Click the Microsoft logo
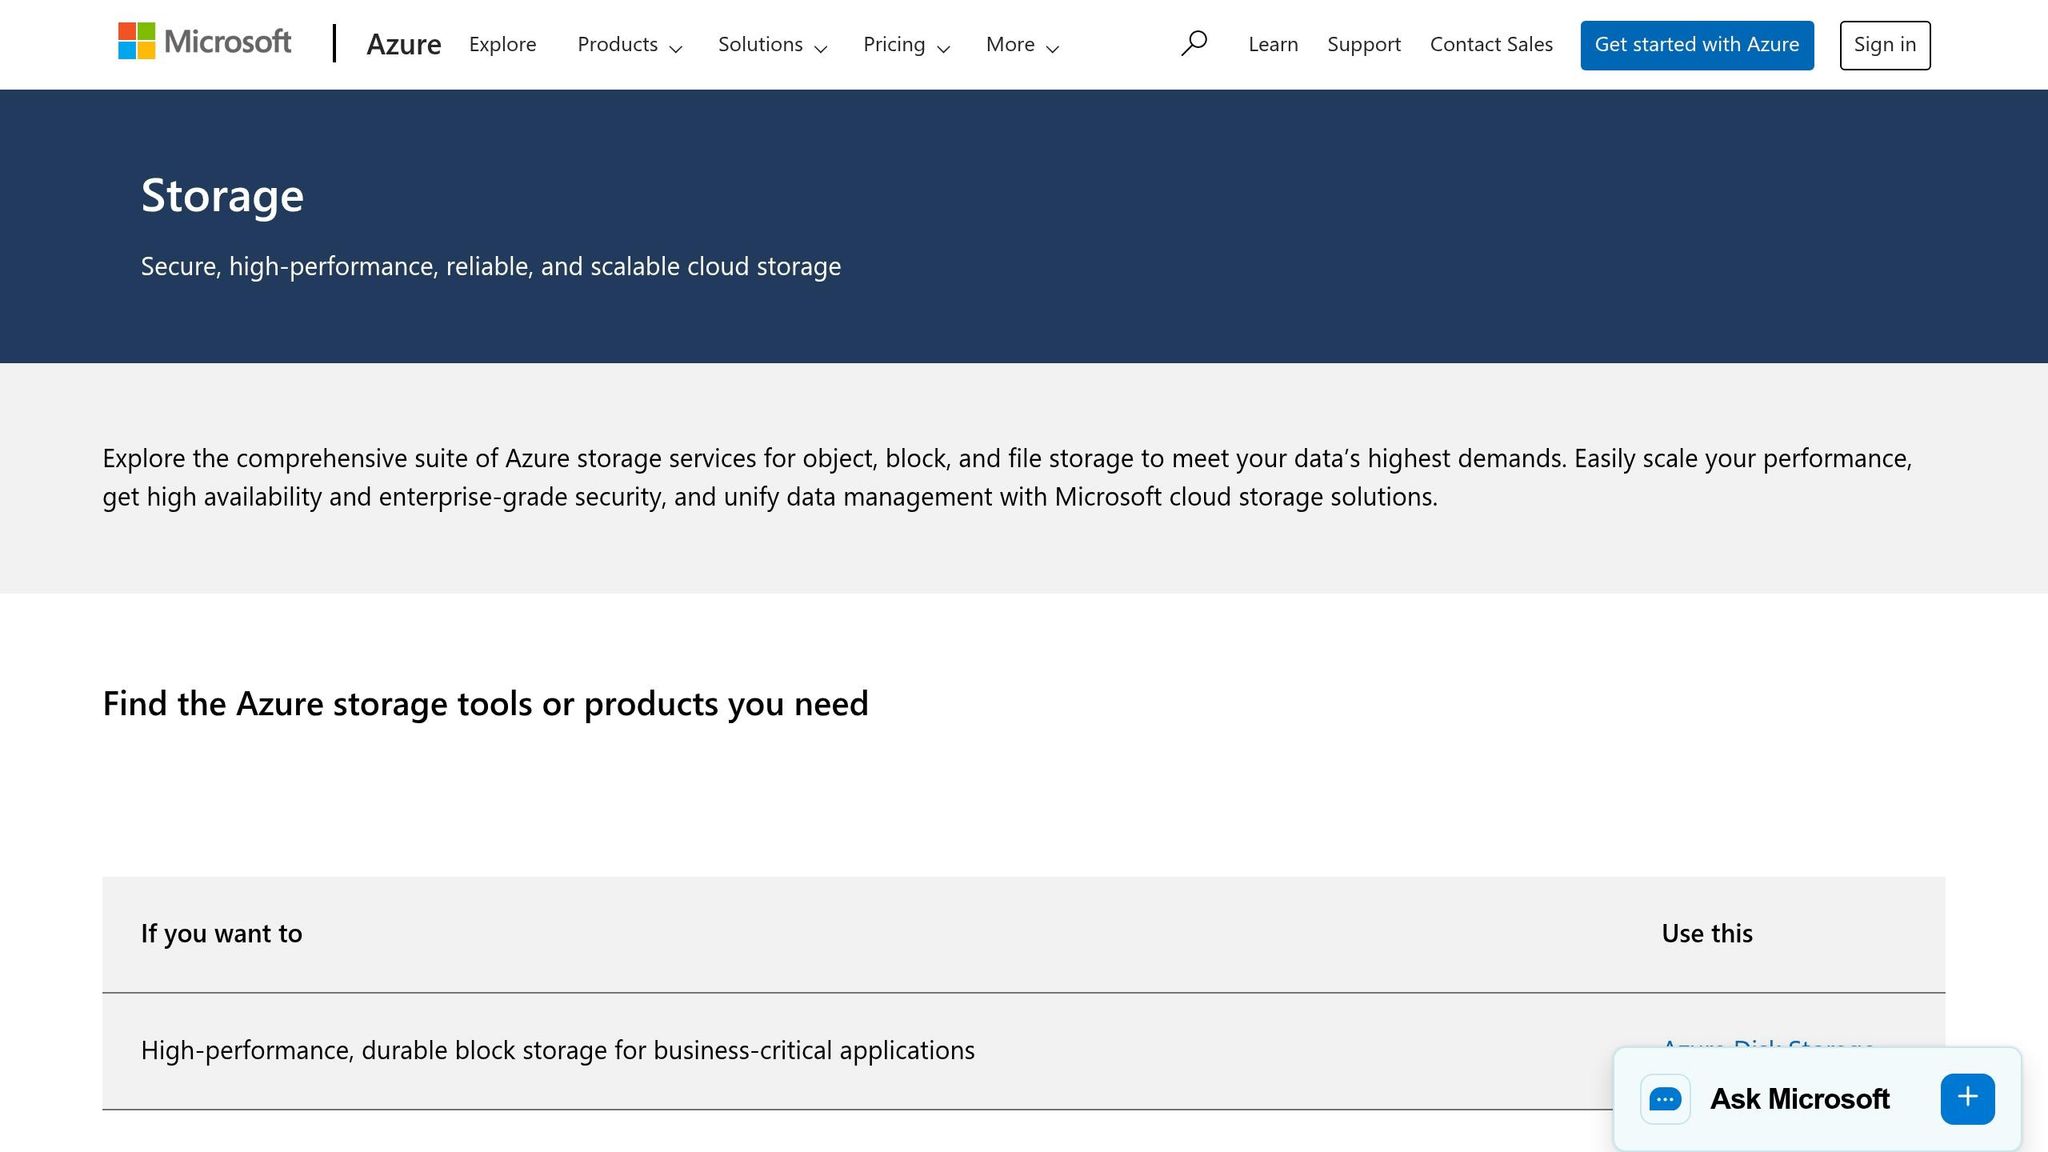The image size is (2048, 1152). point(204,42)
